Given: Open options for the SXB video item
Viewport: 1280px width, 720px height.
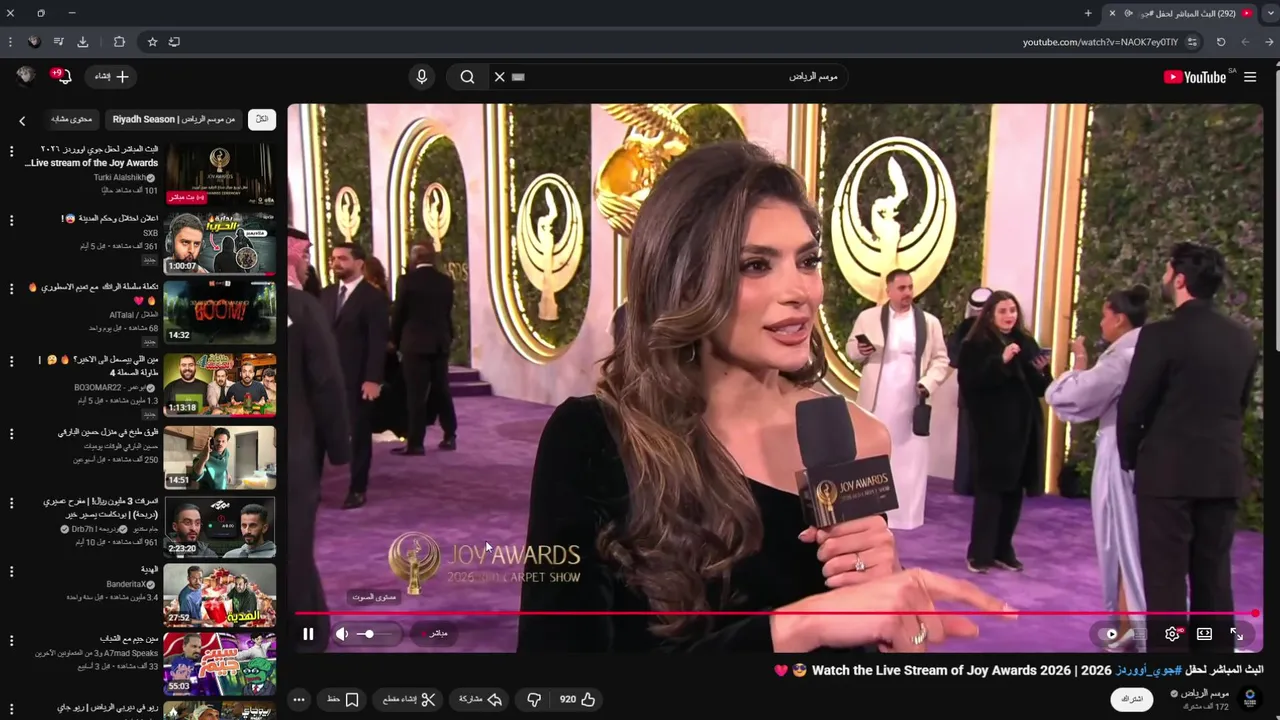Looking at the screenshot, I should 12,220.
